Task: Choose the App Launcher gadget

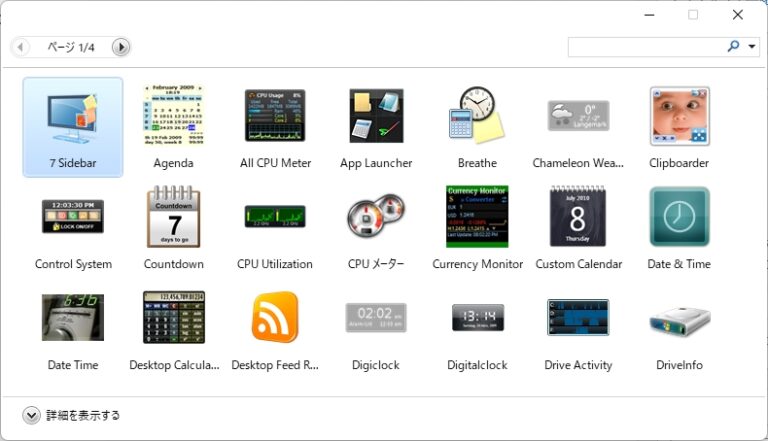Action: 376,116
